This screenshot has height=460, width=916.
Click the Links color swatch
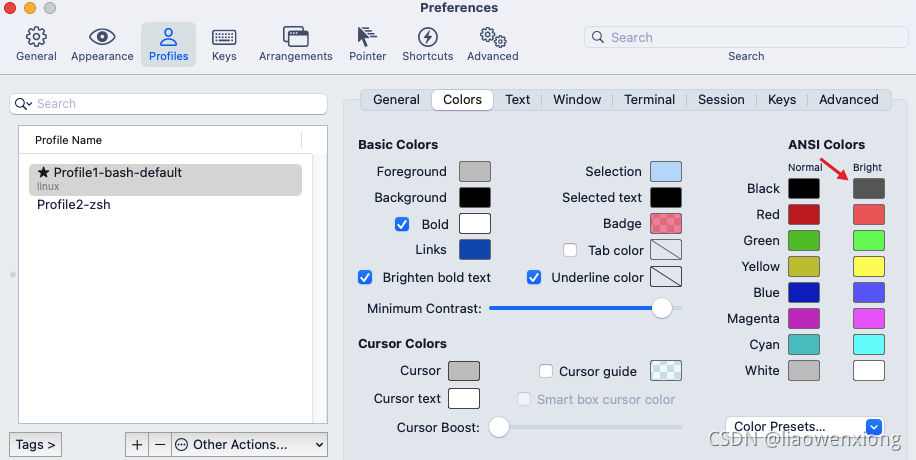pyautogui.click(x=475, y=250)
